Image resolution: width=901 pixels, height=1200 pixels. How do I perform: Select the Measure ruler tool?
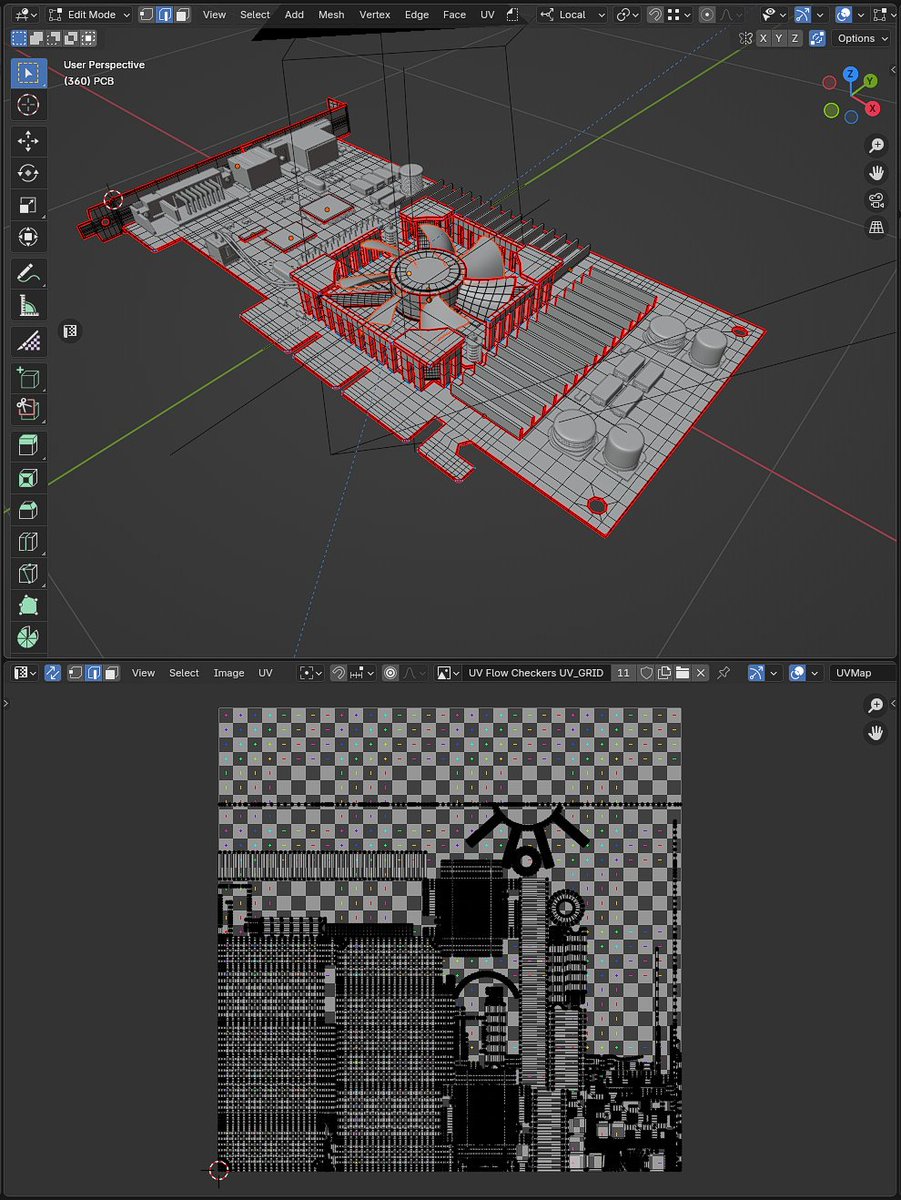tap(28, 306)
